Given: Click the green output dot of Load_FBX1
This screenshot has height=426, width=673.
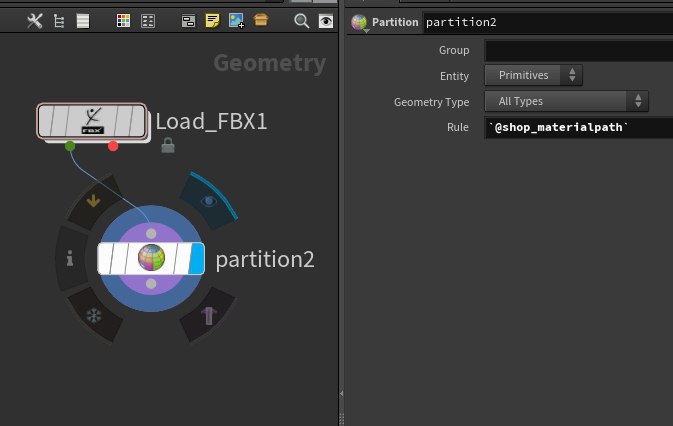Looking at the screenshot, I should tap(70, 146).
